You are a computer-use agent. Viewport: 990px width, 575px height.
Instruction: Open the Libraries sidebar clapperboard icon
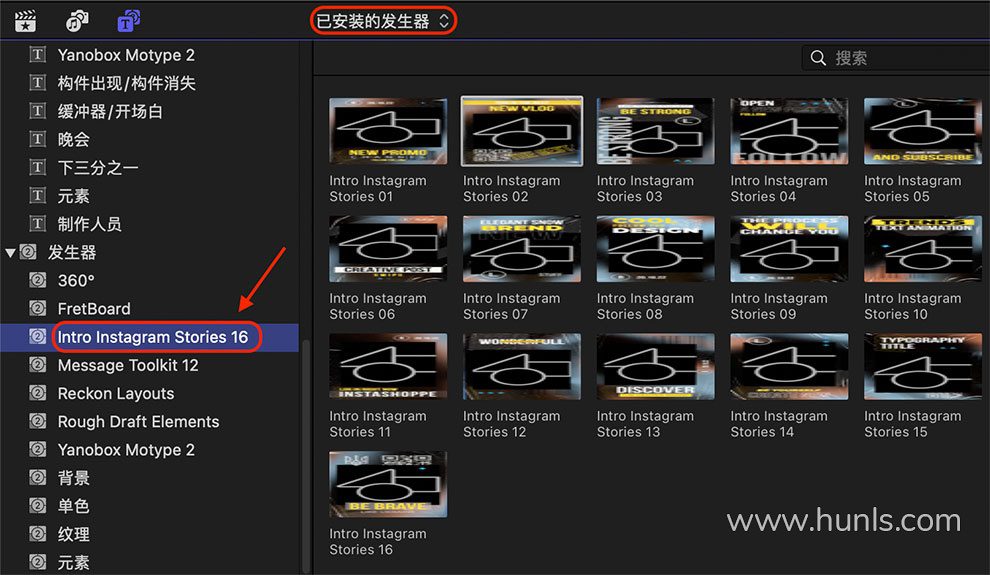click(25, 21)
